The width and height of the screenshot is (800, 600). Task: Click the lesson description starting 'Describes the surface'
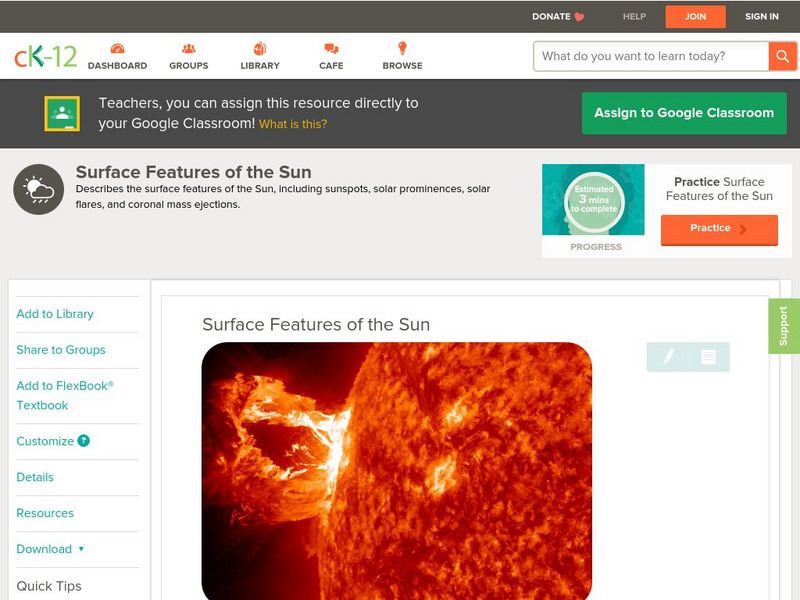[283, 196]
